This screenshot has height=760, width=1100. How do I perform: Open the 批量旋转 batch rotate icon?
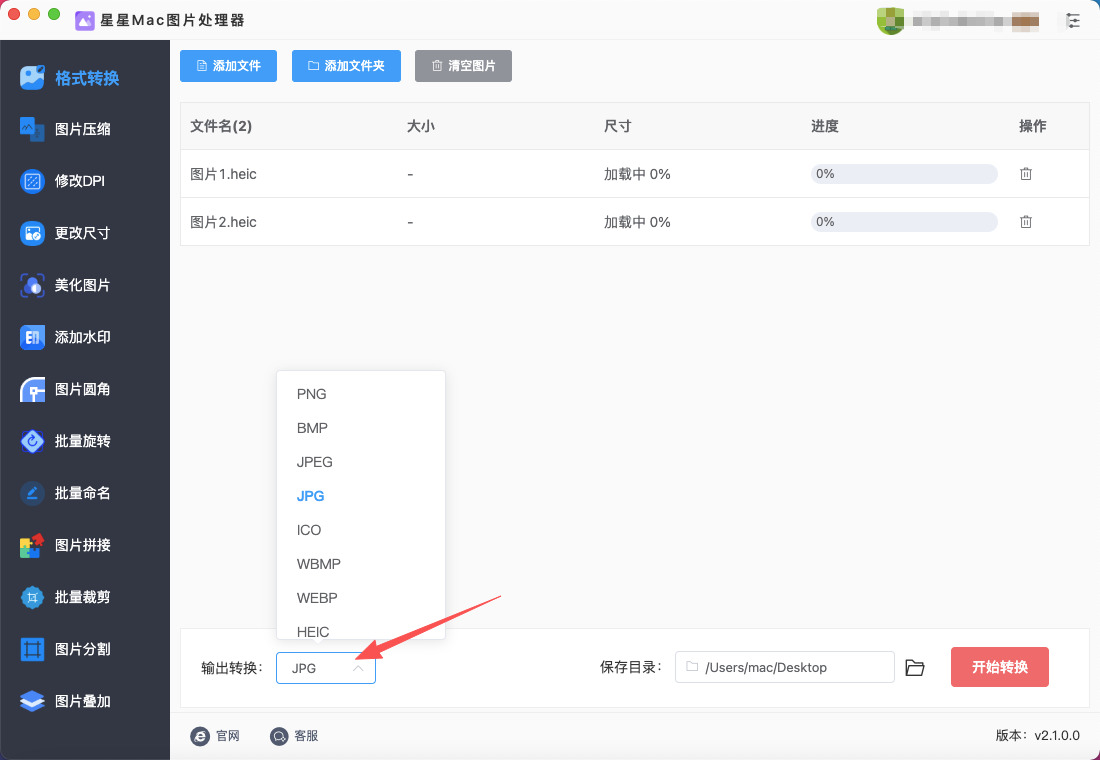pyautogui.click(x=32, y=441)
